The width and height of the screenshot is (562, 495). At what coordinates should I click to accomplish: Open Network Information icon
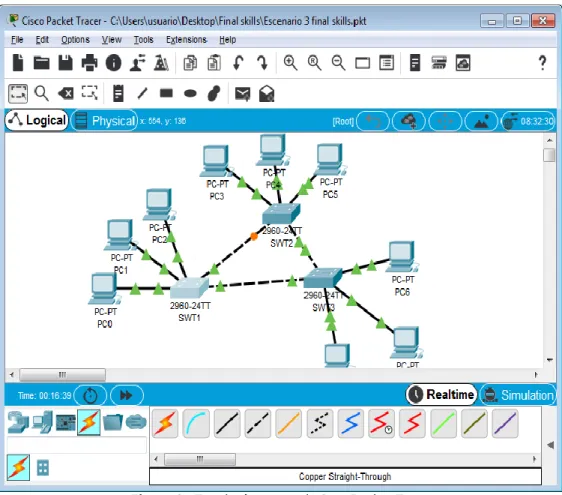point(113,63)
